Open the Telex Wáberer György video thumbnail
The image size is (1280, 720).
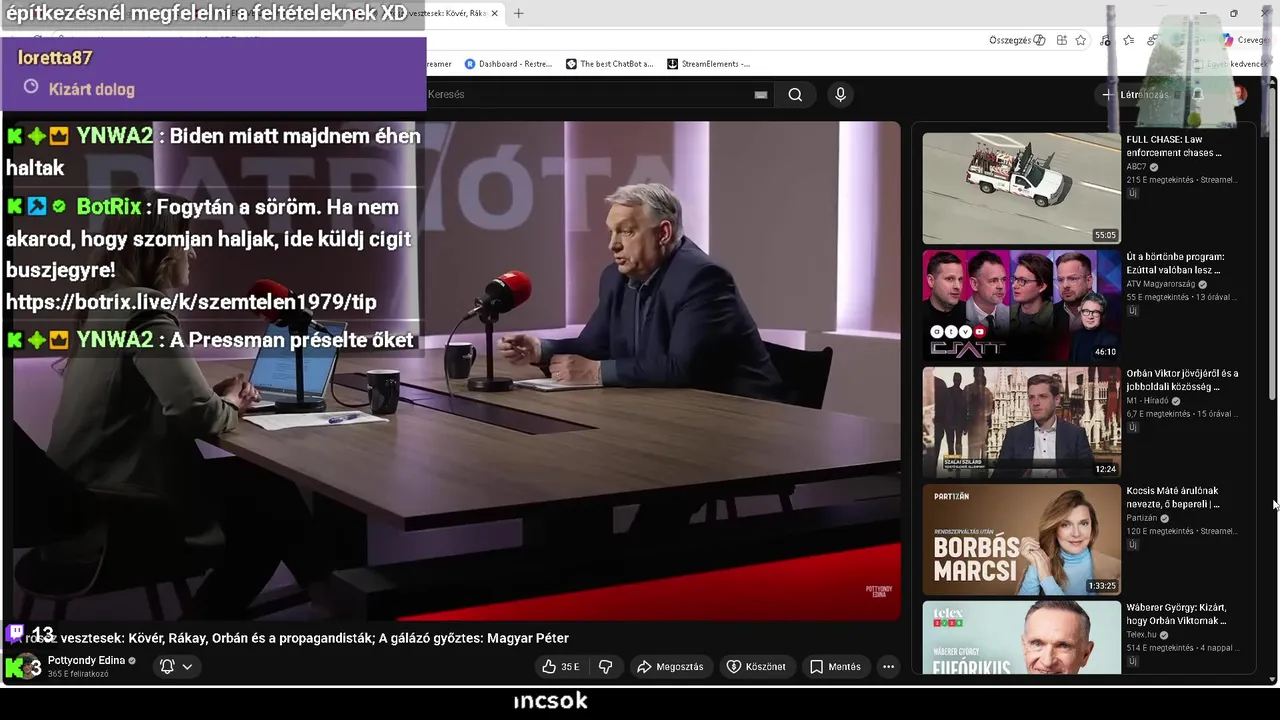(x=1021, y=638)
